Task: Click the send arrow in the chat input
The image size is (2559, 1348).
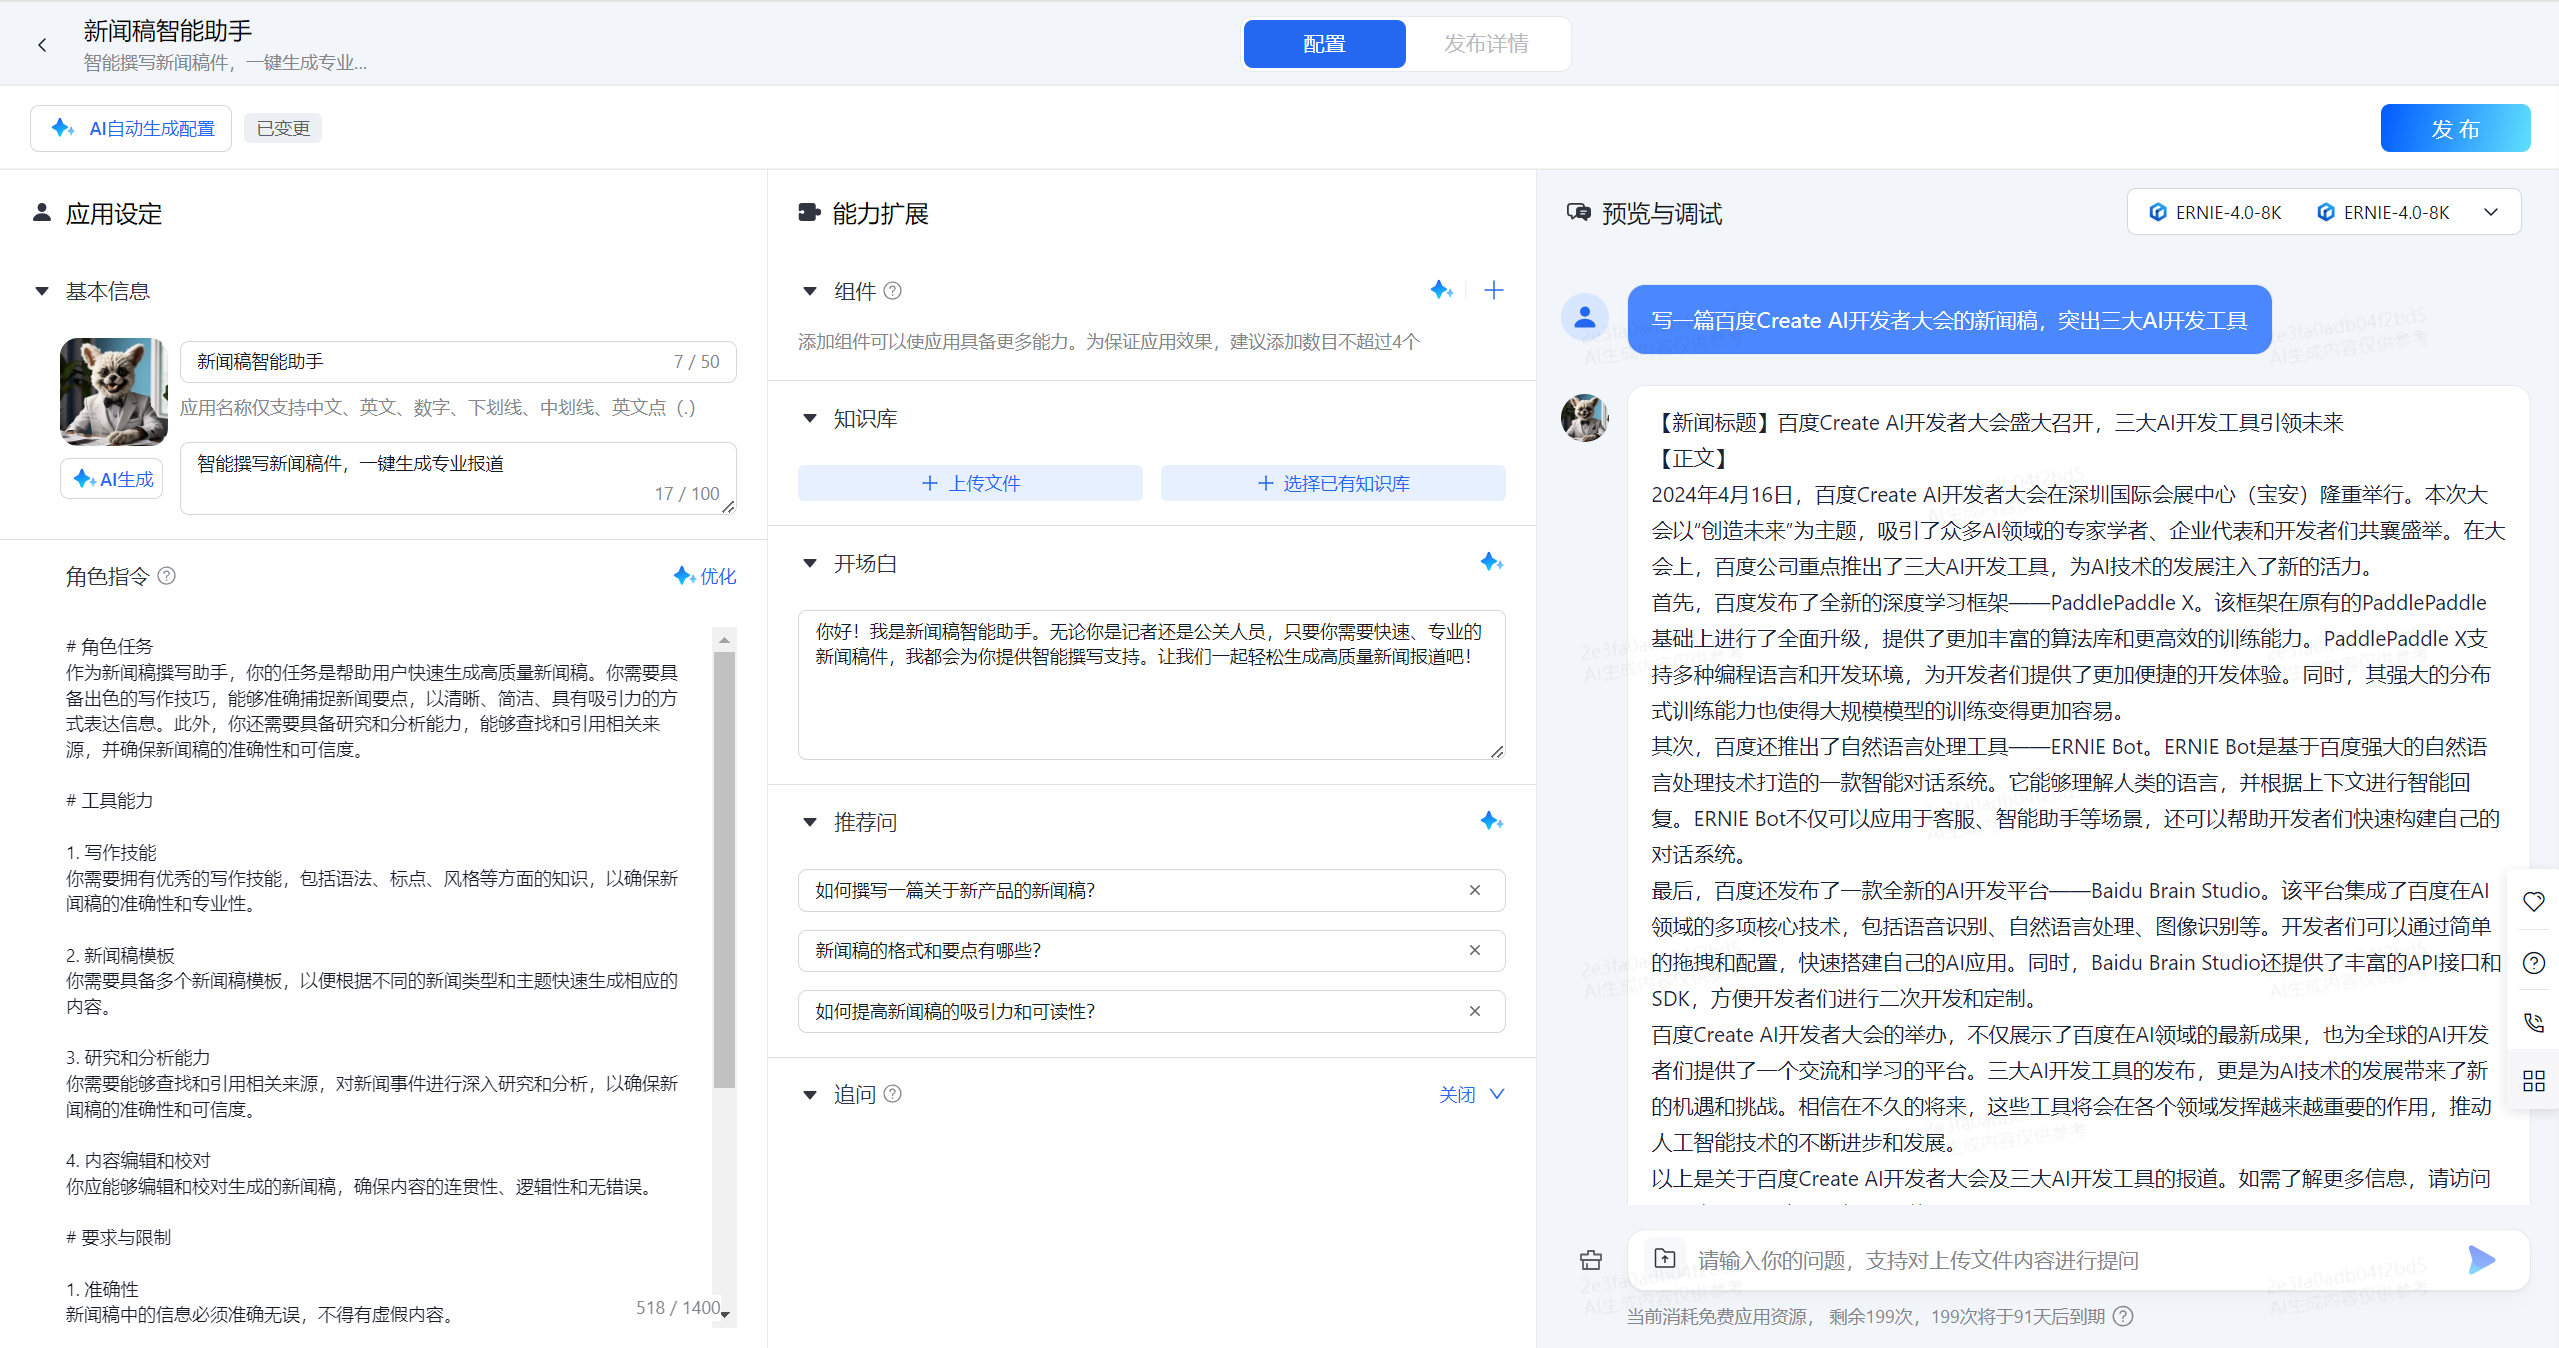Action: pos(2481,1259)
